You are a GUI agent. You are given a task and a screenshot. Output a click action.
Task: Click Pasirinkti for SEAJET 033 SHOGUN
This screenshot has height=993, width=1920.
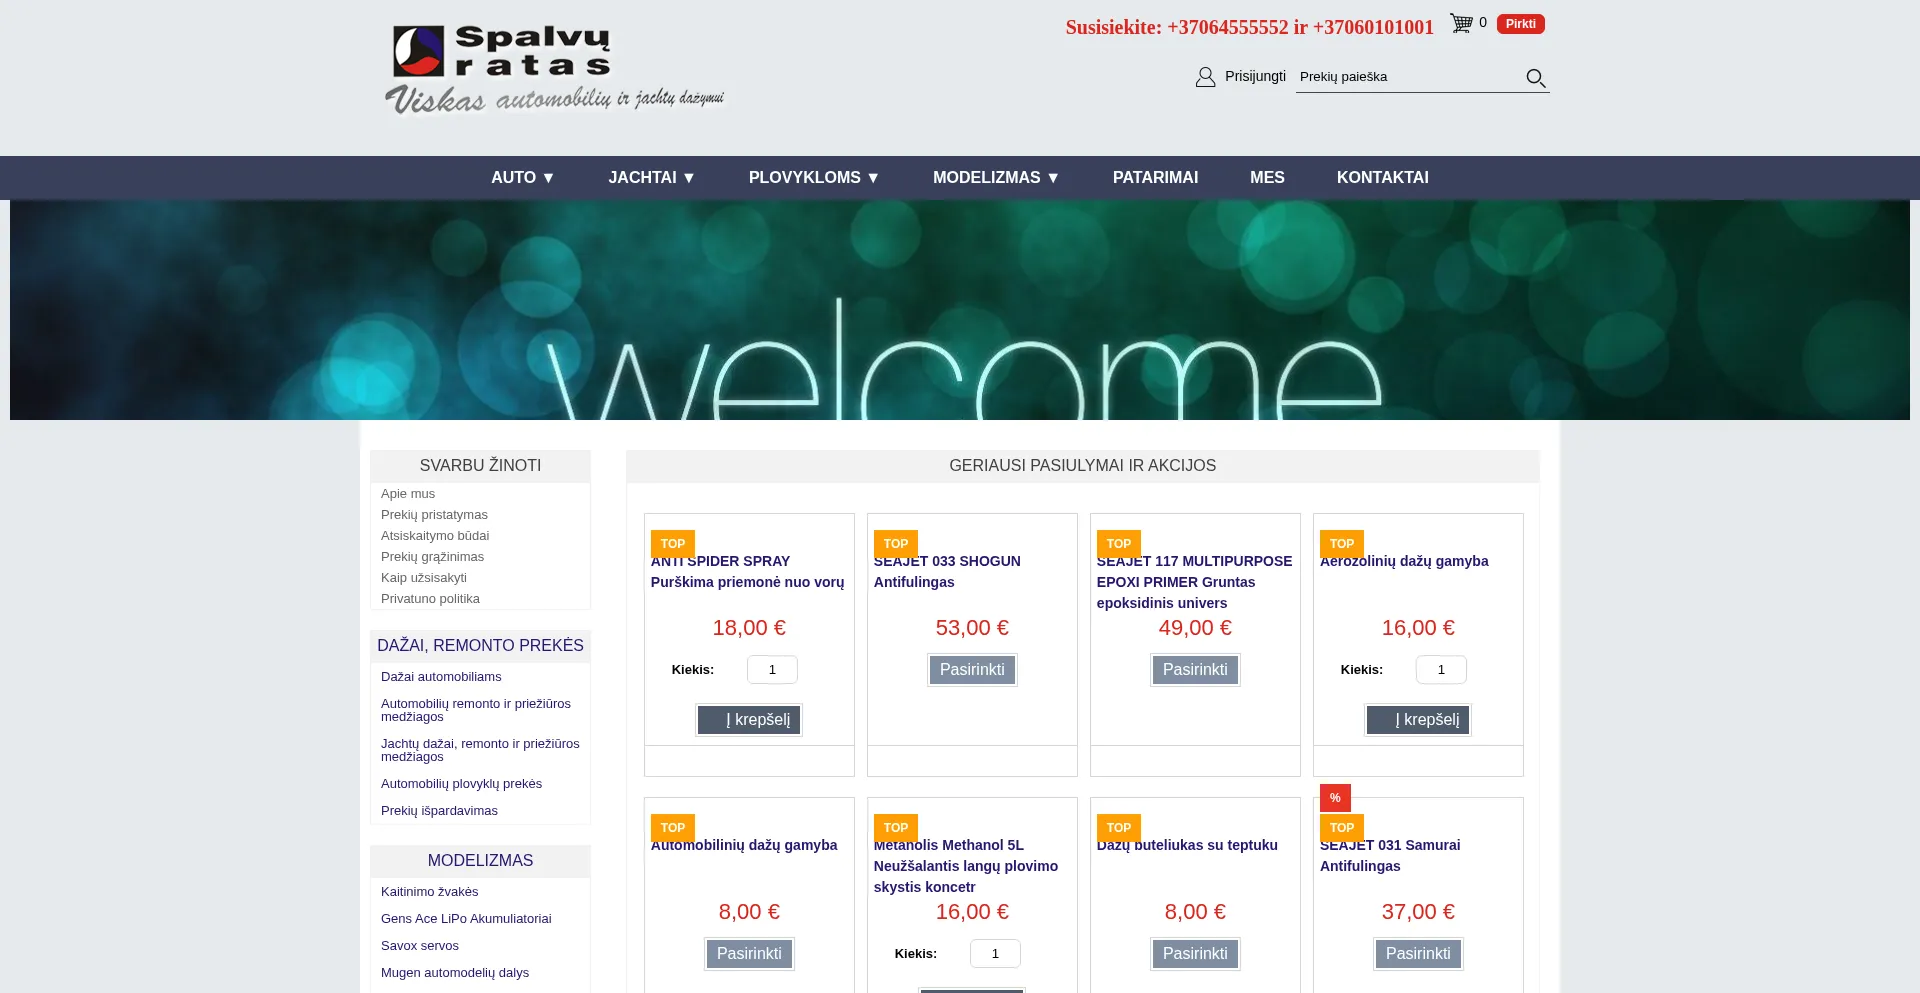pyautogui.click(x=971, y=670)
